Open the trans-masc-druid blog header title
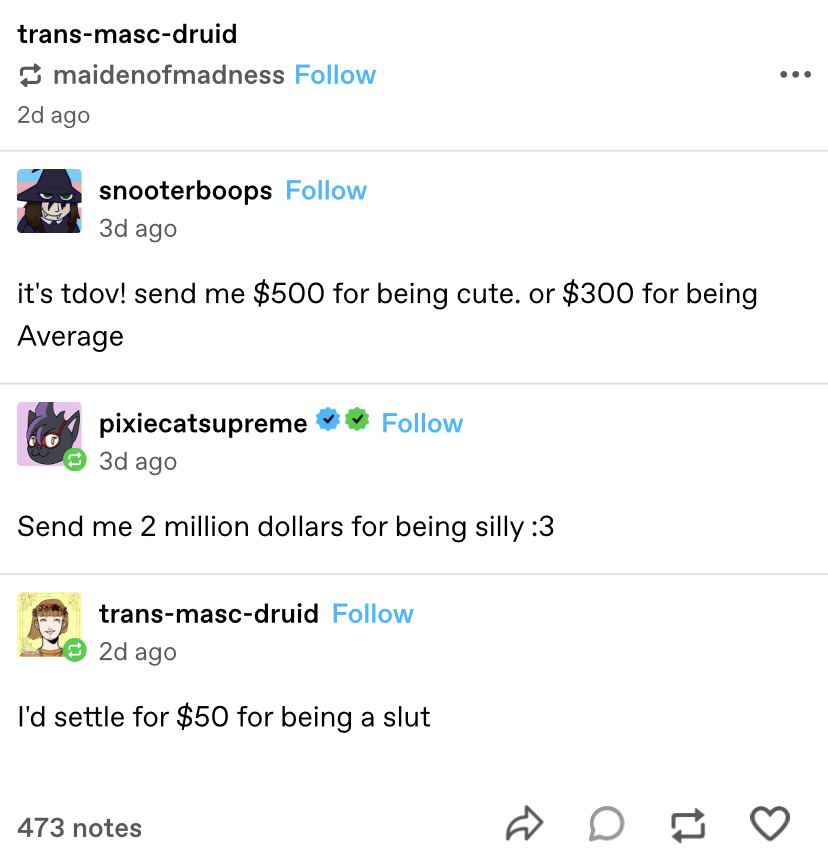Image resolution: width=828 pixels, height=866 pixels. [127, 34]
